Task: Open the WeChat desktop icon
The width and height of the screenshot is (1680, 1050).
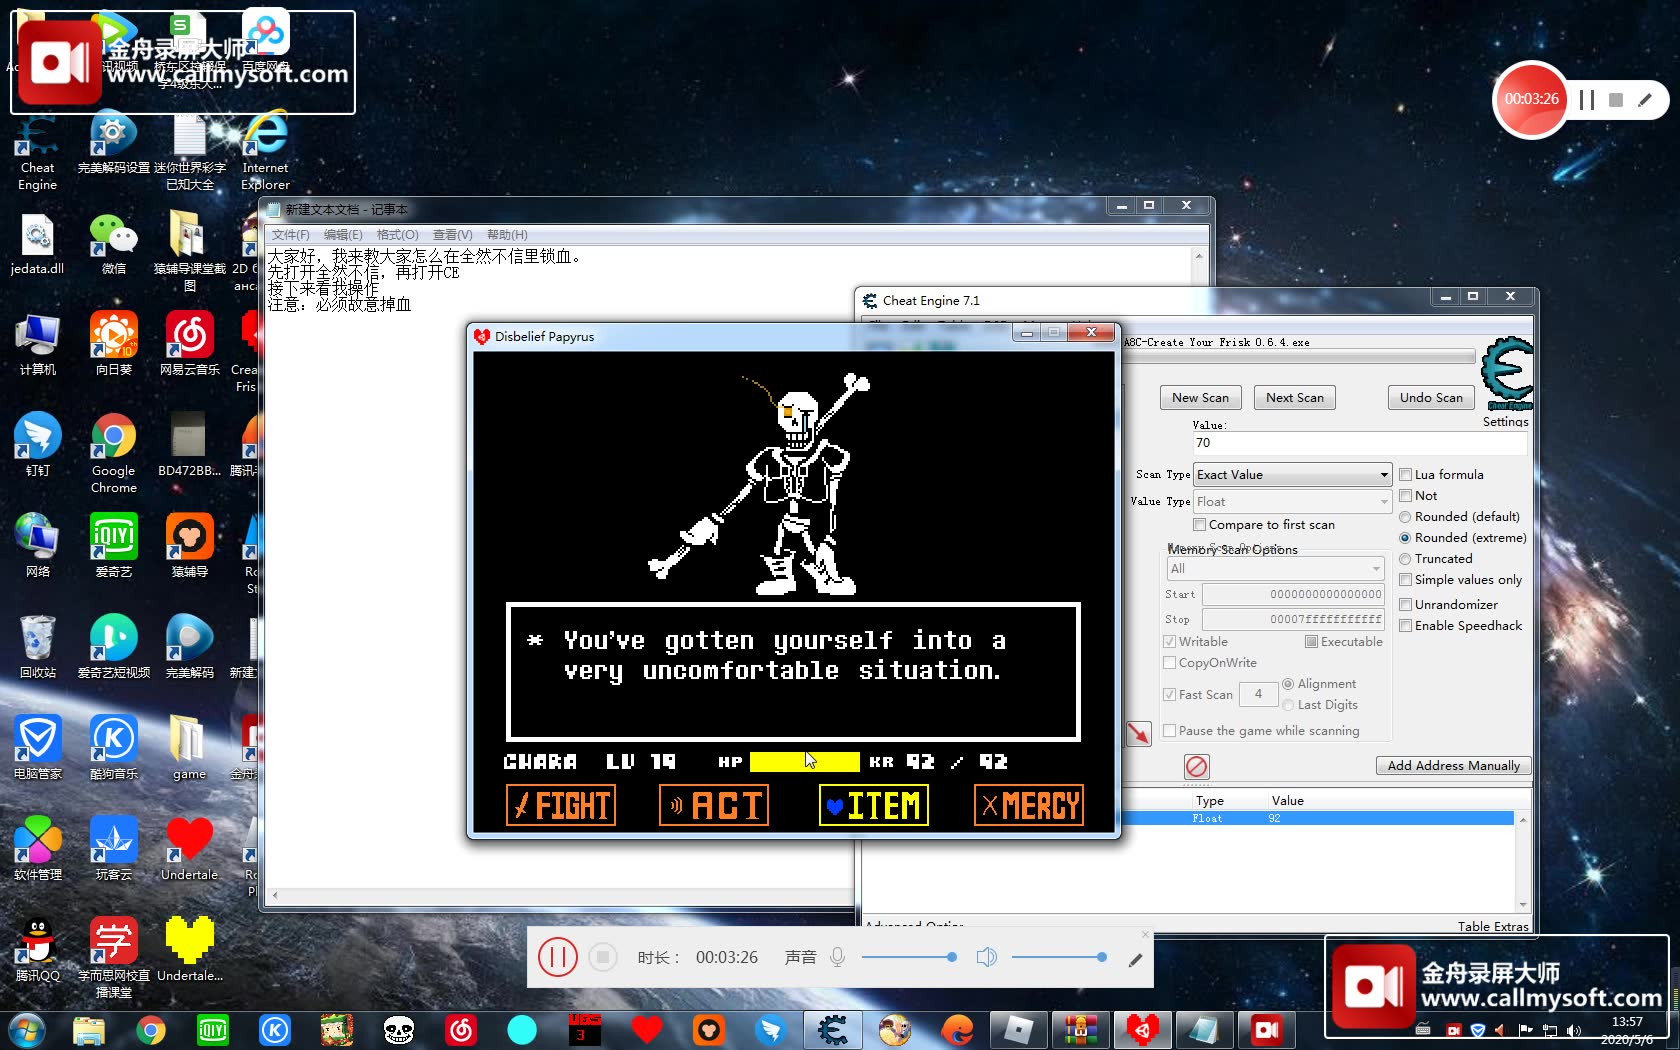Action: coord(114,245)
